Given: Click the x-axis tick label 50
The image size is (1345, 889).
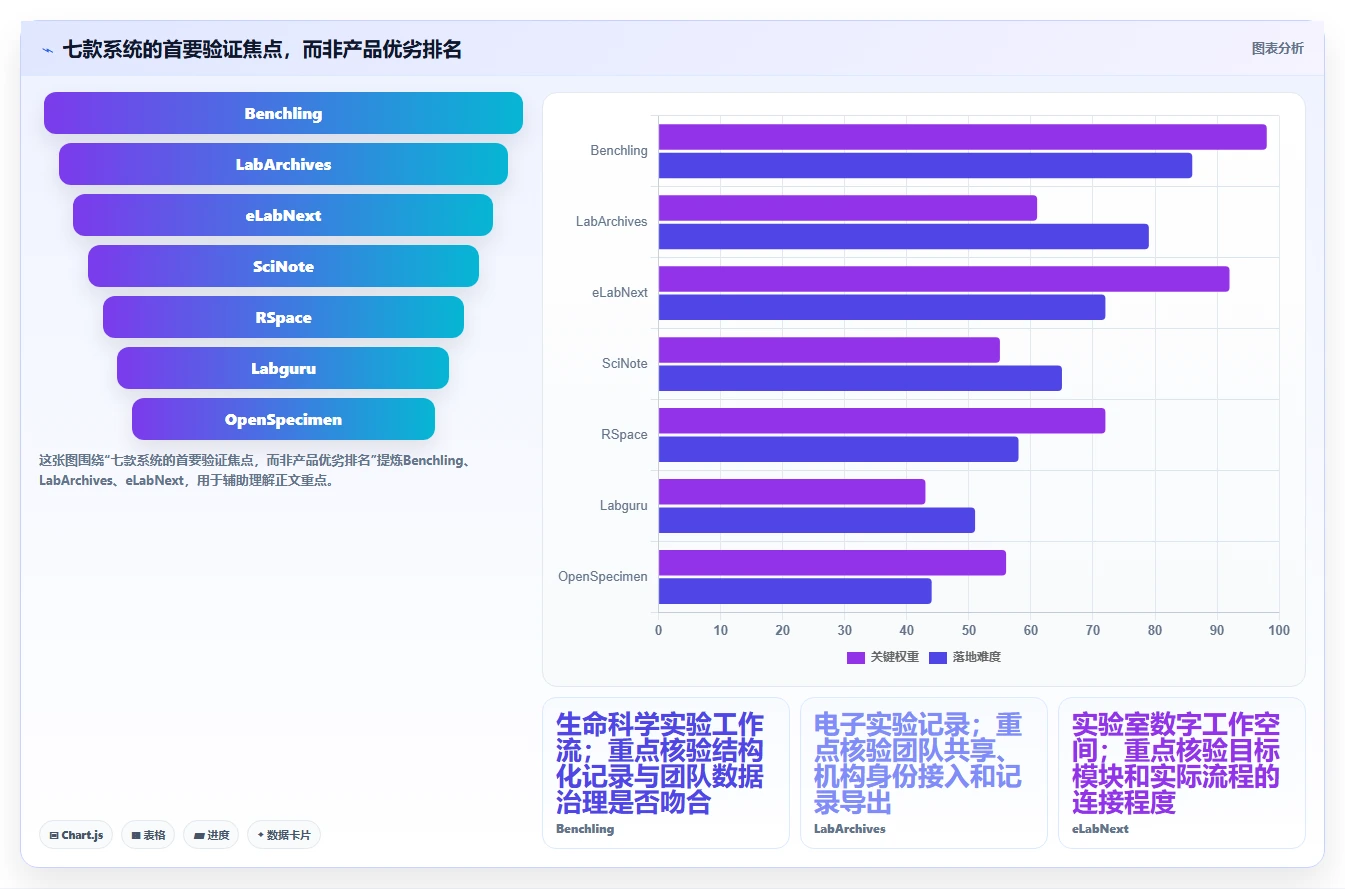Looking at the screenshot, I should [968, 630].
